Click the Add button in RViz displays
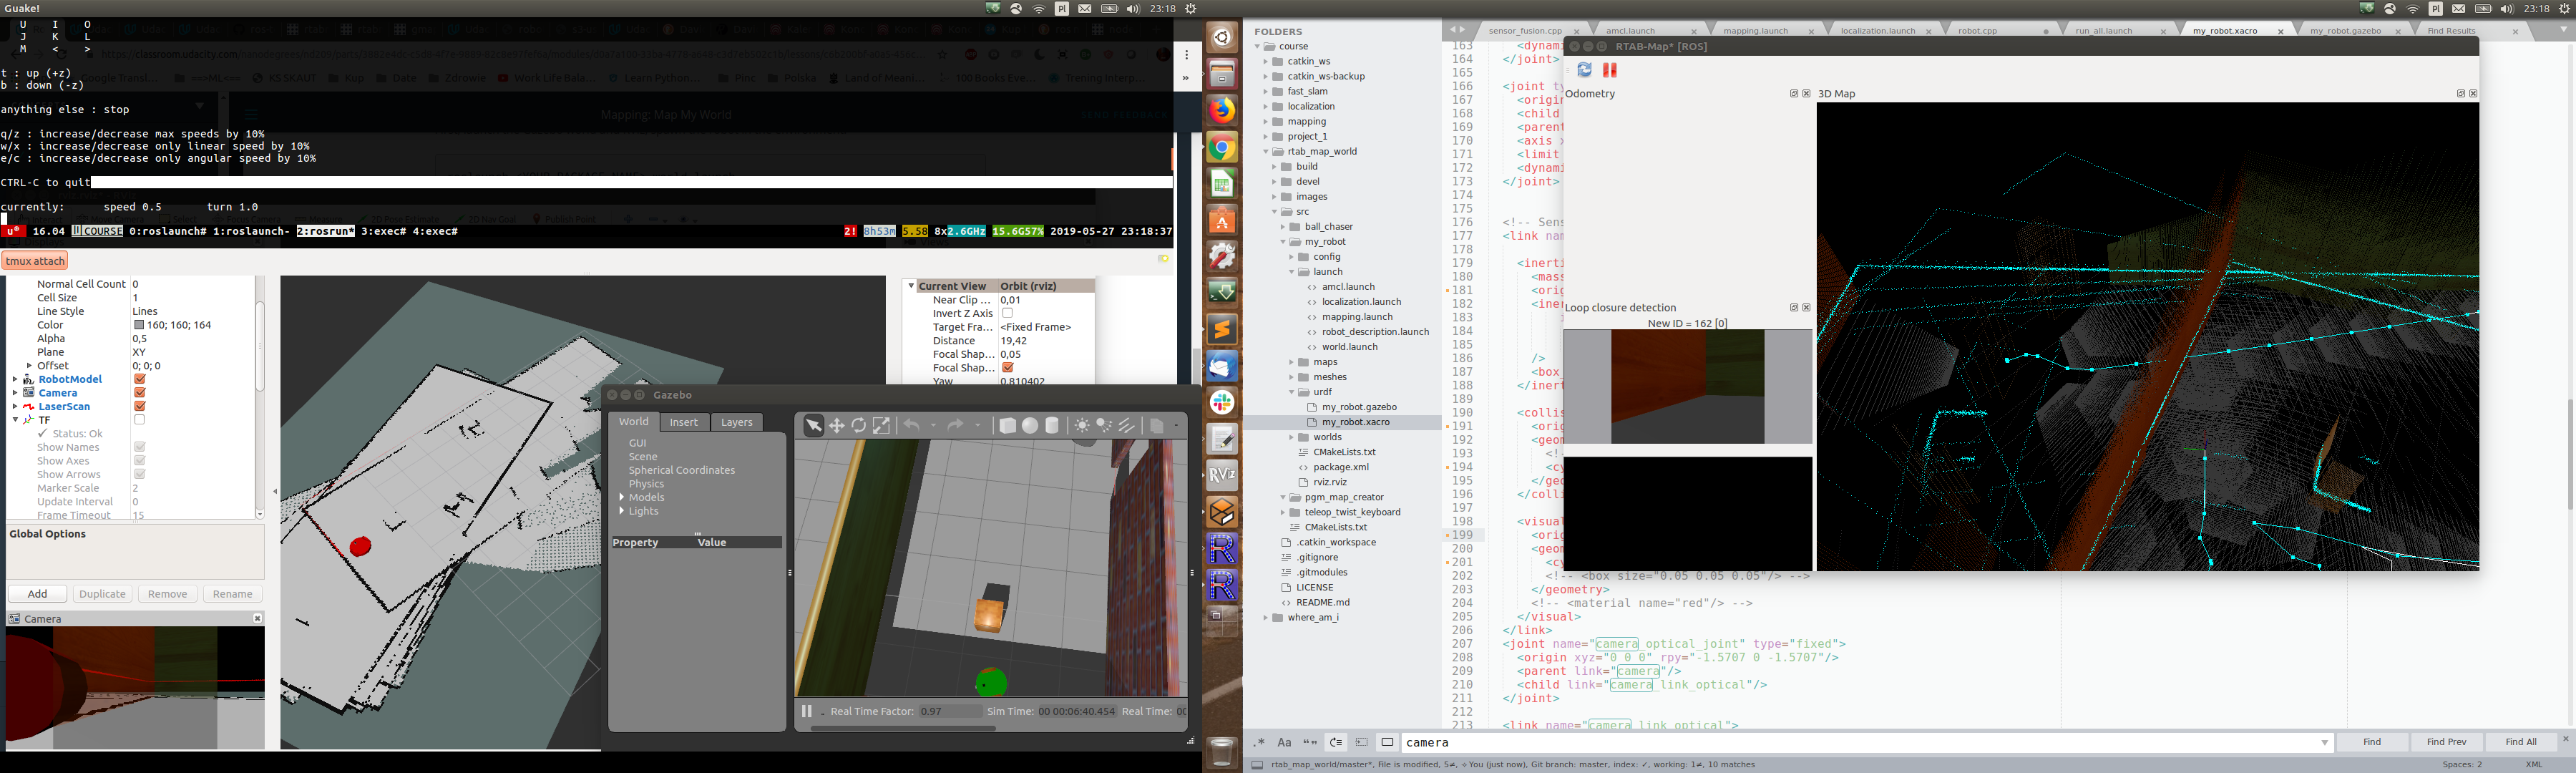2576x773 pixels. coord(37,594)
